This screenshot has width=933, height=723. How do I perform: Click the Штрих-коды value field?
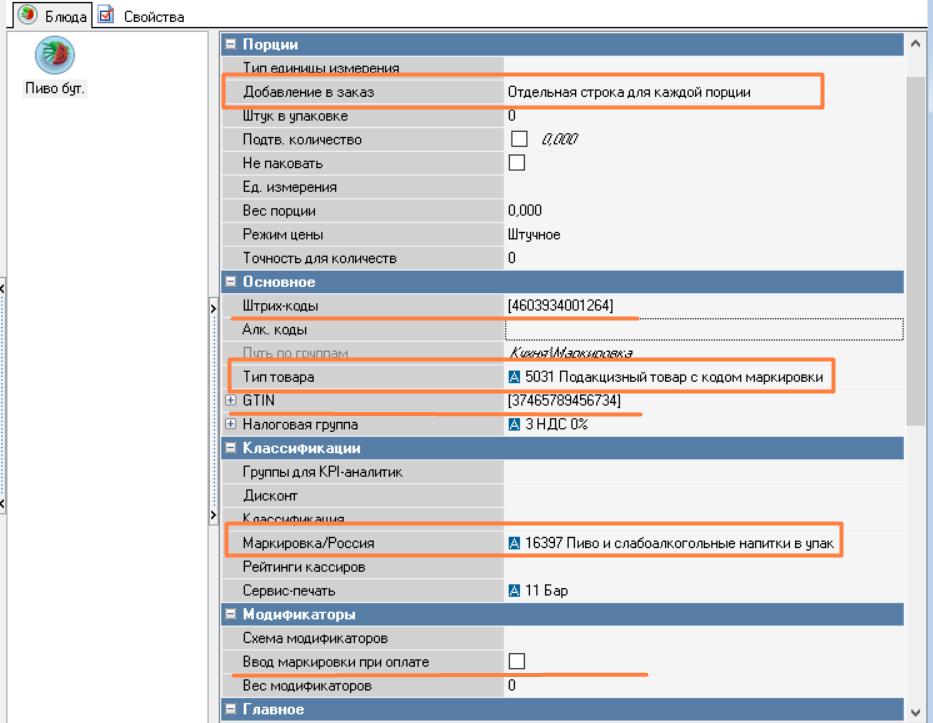(x=700, y=305)
